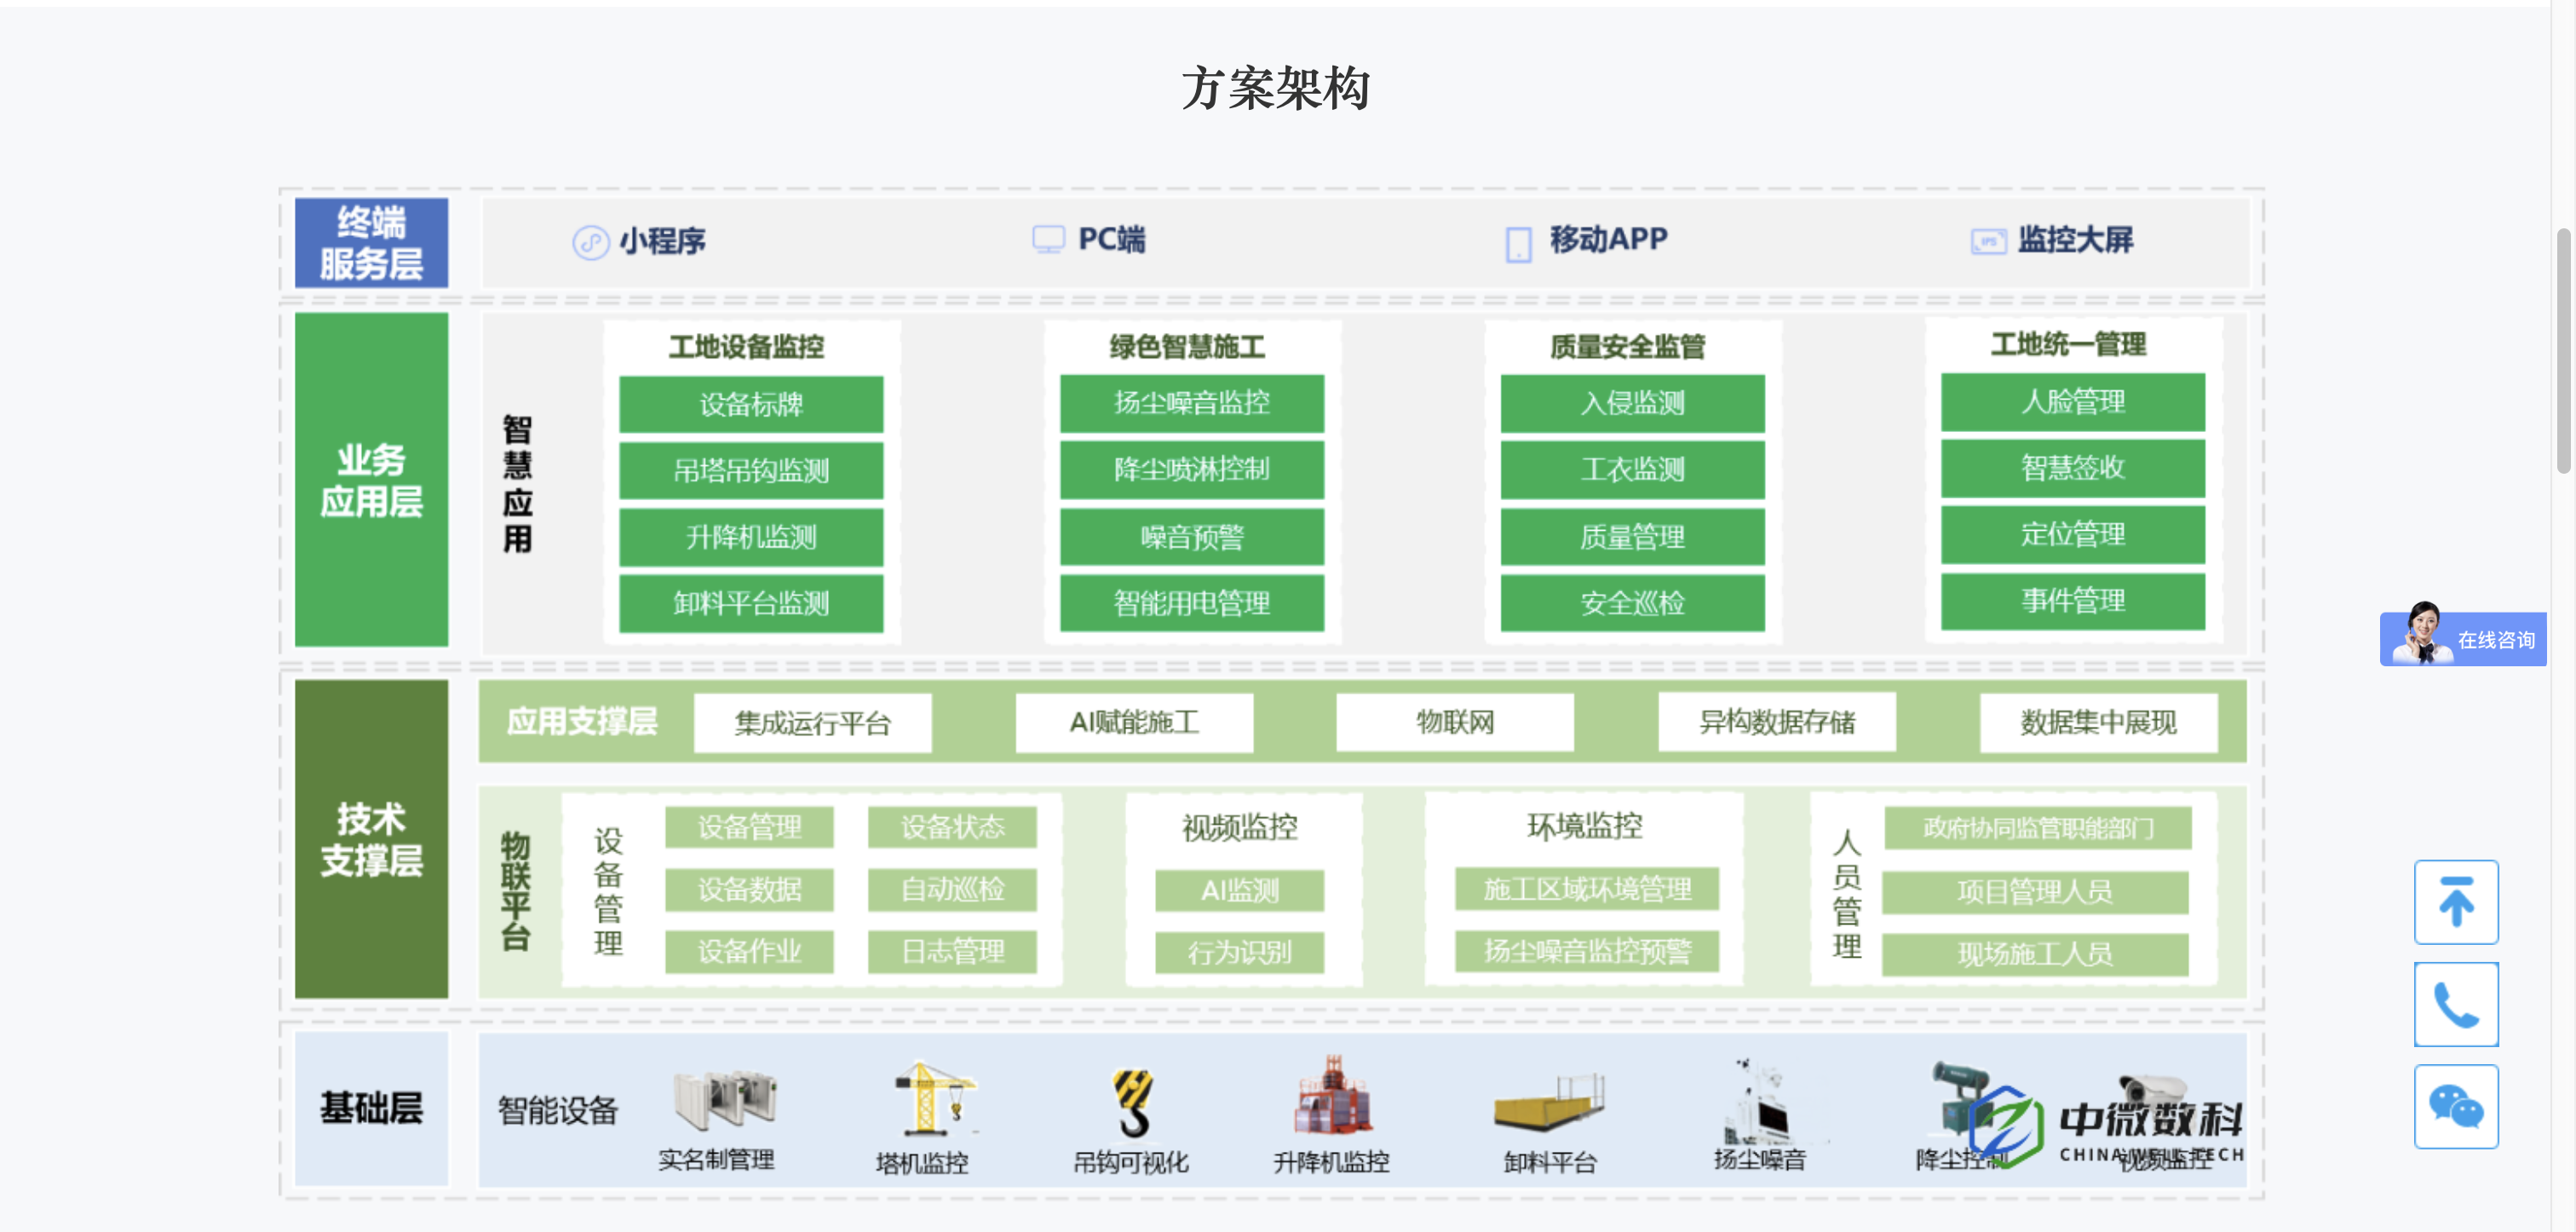2576x1232 pixels.
Task: Click the 工地统一管理 column heading
Action: (x=2068, y=345)
